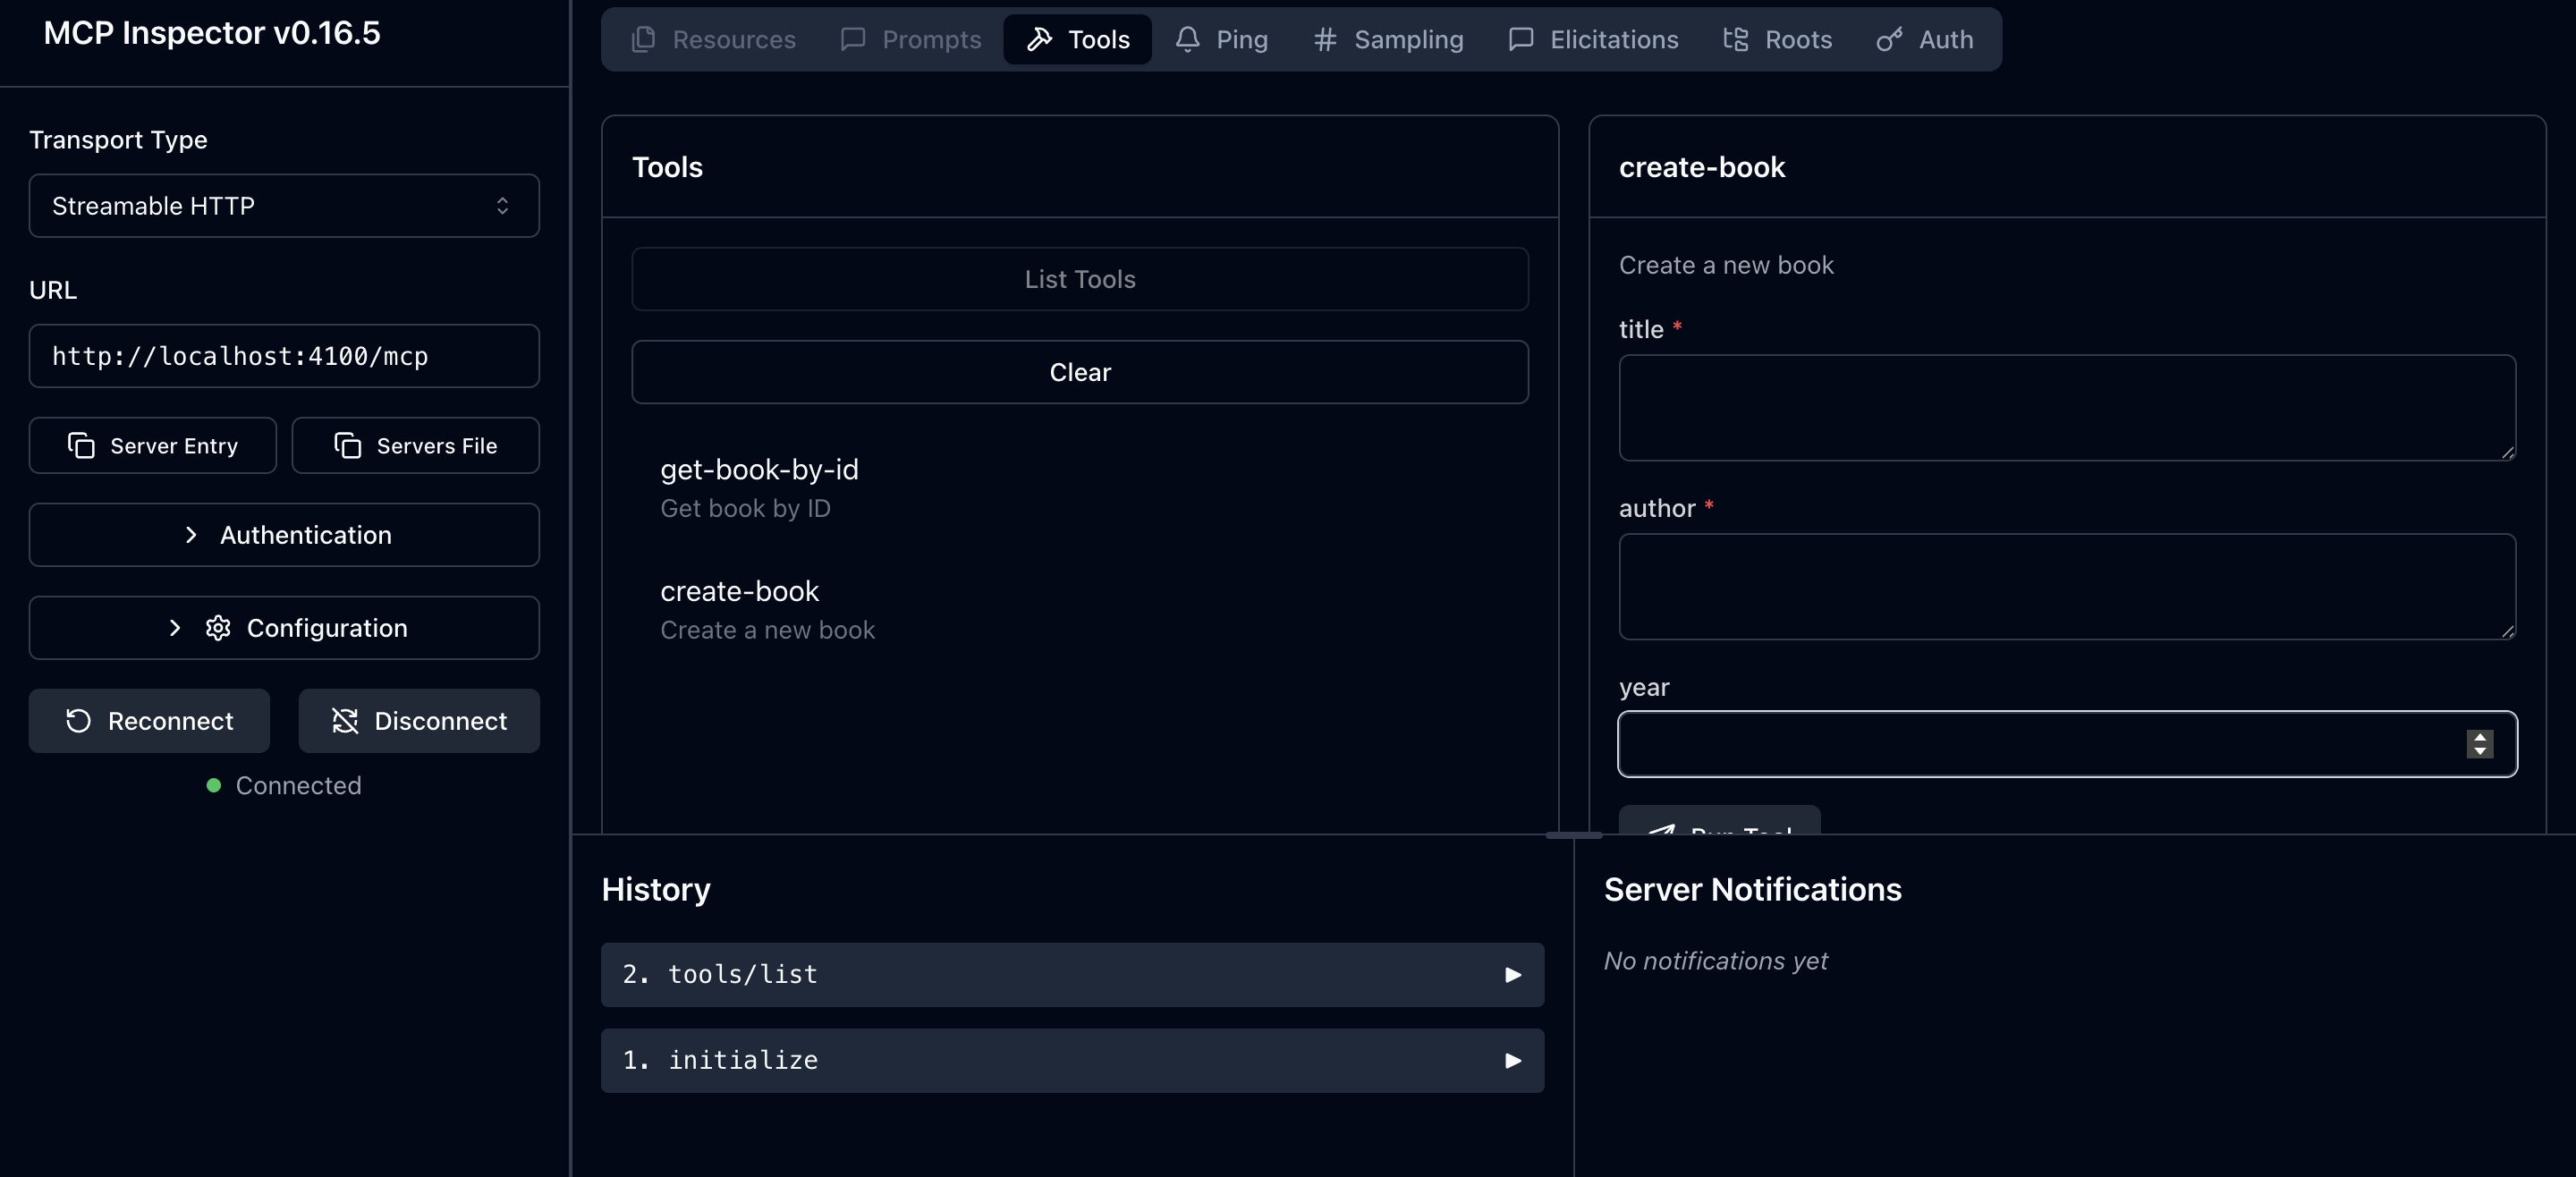Image resolution: width=2576 pixels, height=1177 pixels.
Task: Click the Disconnect crossed-arrows icon
Action: pyautogui.click(x=345, y=721)
